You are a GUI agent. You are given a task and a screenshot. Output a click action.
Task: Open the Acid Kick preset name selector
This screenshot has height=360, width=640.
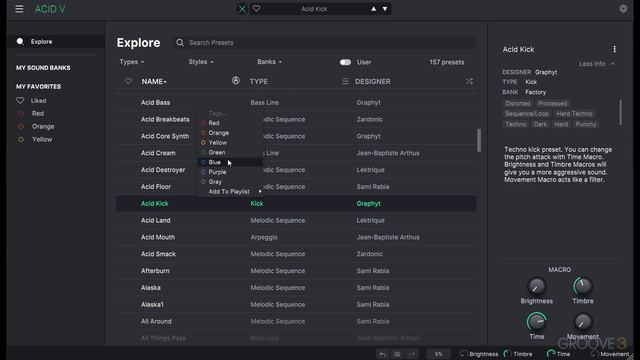pyautogui.click(x=314, y=9)
